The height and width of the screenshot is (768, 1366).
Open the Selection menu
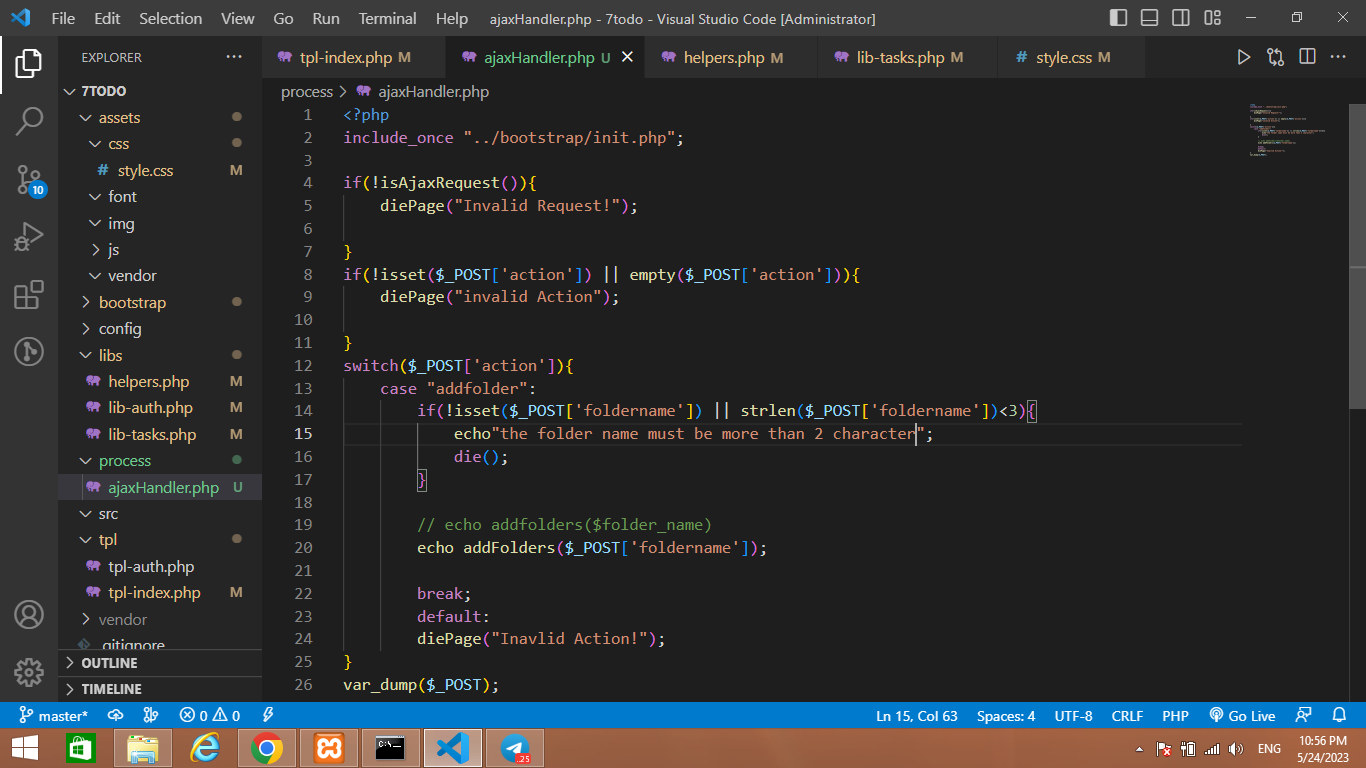point(171,18)
